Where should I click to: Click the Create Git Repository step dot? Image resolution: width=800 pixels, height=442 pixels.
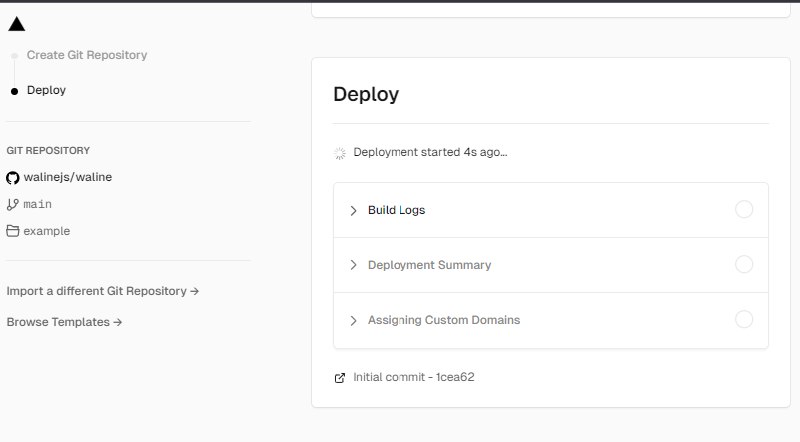[x=14, y=56]
